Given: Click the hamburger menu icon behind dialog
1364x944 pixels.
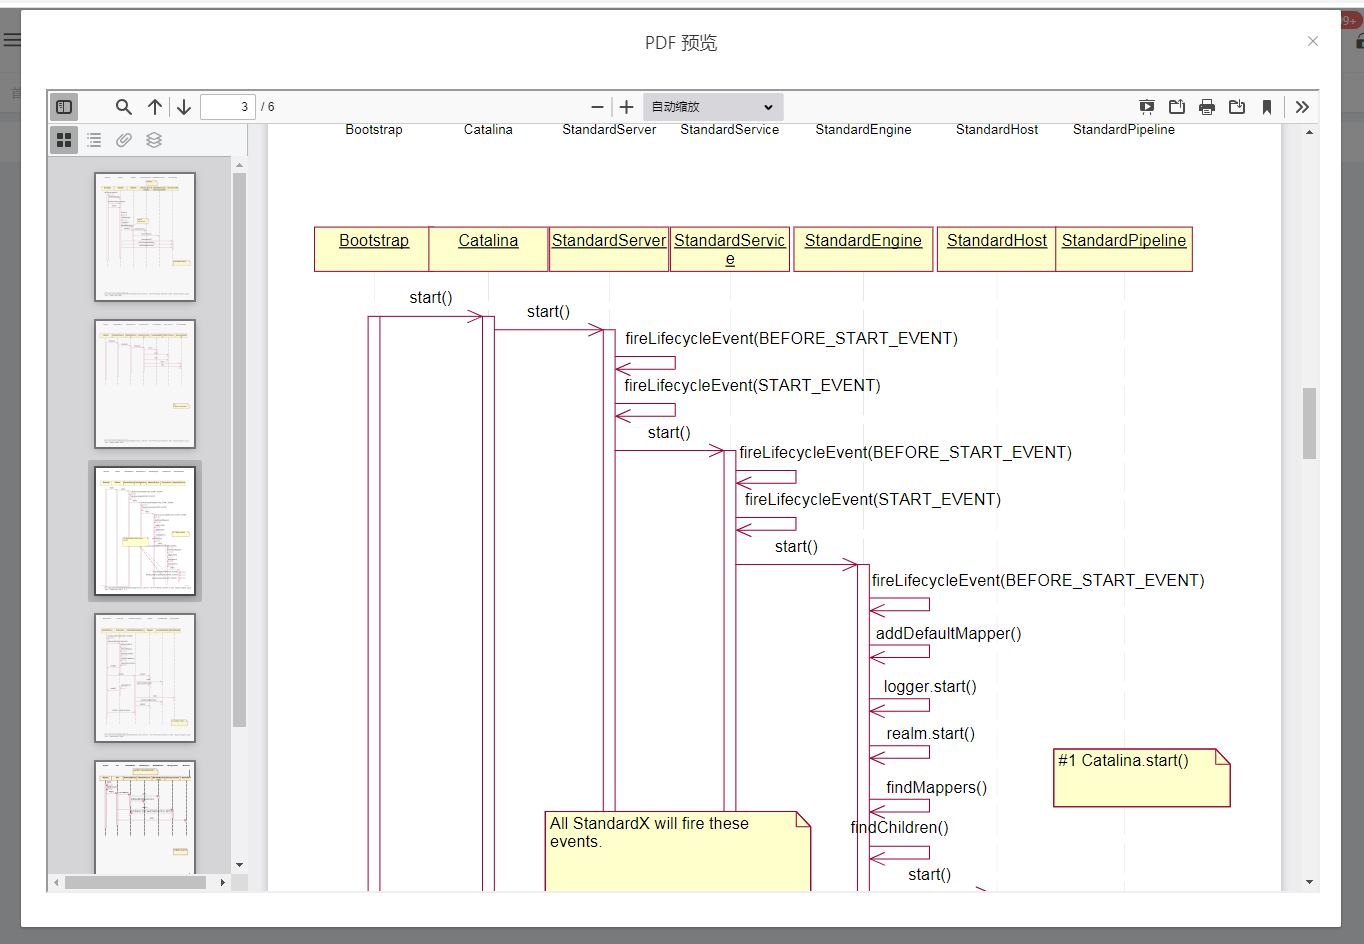Looking at the screenshot, I should (x=11, y=40).
